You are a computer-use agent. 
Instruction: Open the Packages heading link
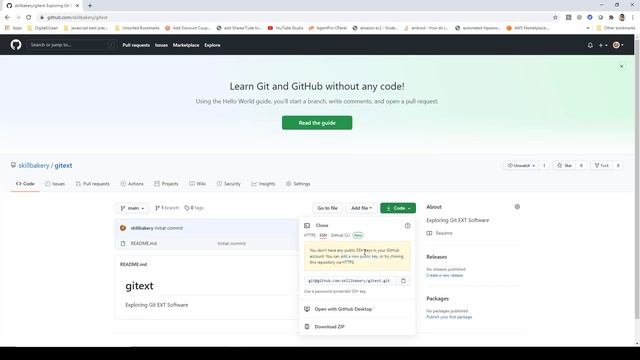(x=438, y=298)
